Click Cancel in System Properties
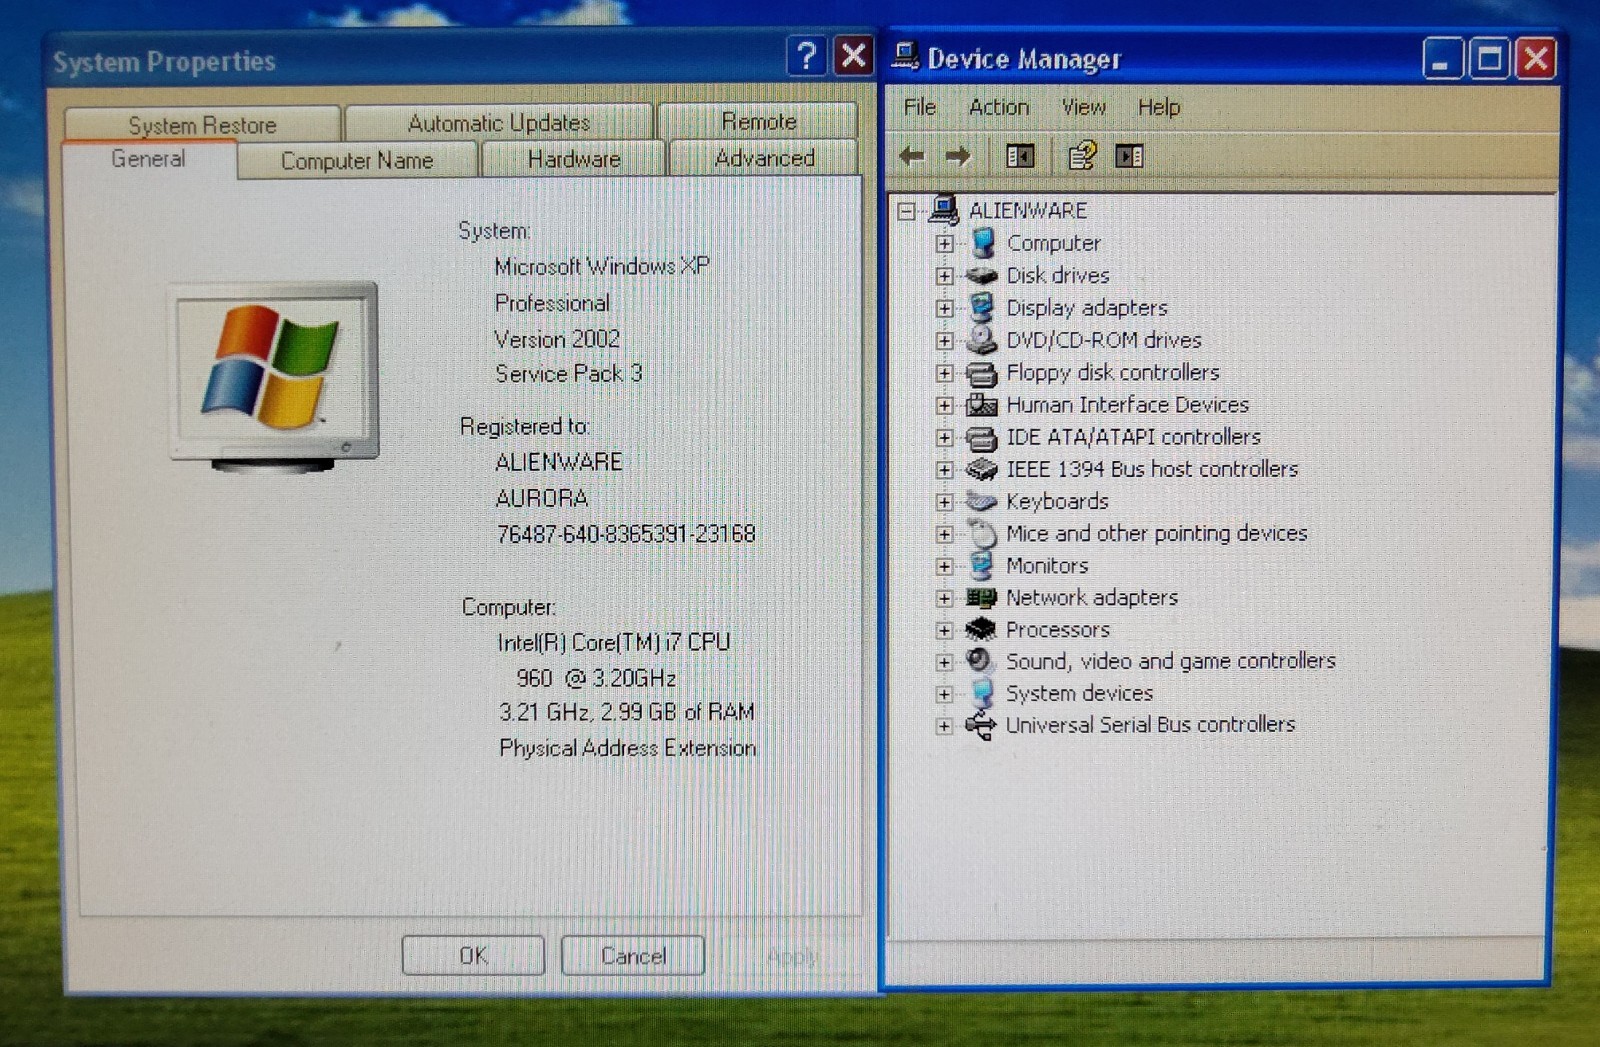1600x1047 pixels. (x=633, y=955)
